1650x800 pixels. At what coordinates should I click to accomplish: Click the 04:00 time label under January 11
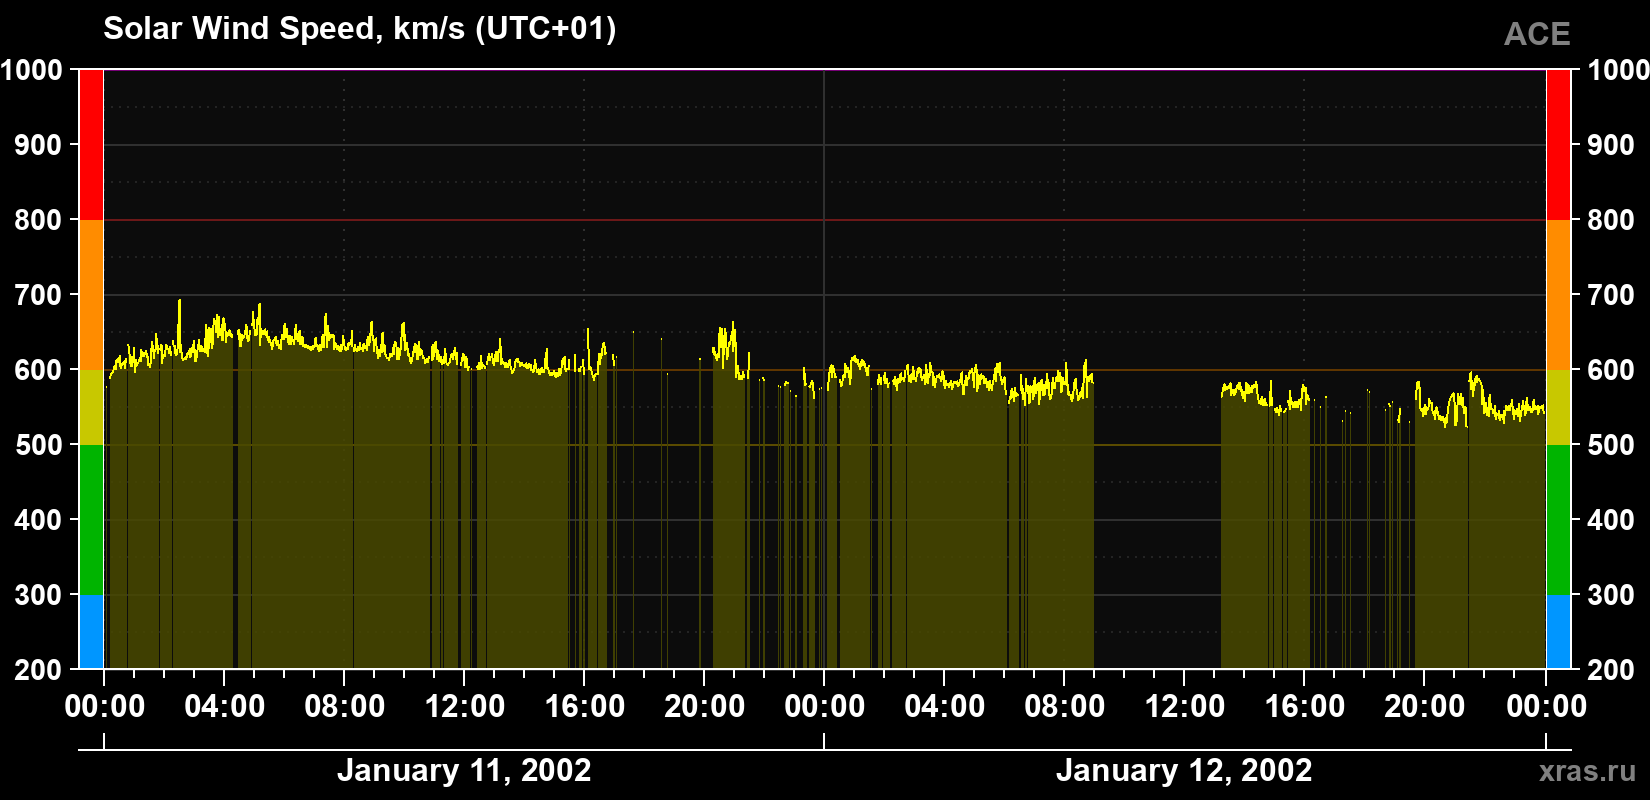pos(225,706)
